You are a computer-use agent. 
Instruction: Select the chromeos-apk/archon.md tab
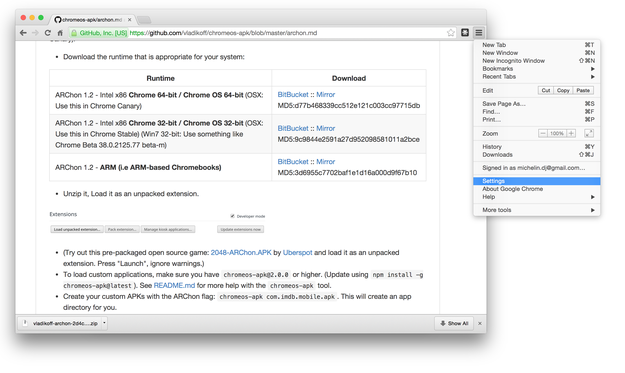pyautogui.click(x=92, y=20)
